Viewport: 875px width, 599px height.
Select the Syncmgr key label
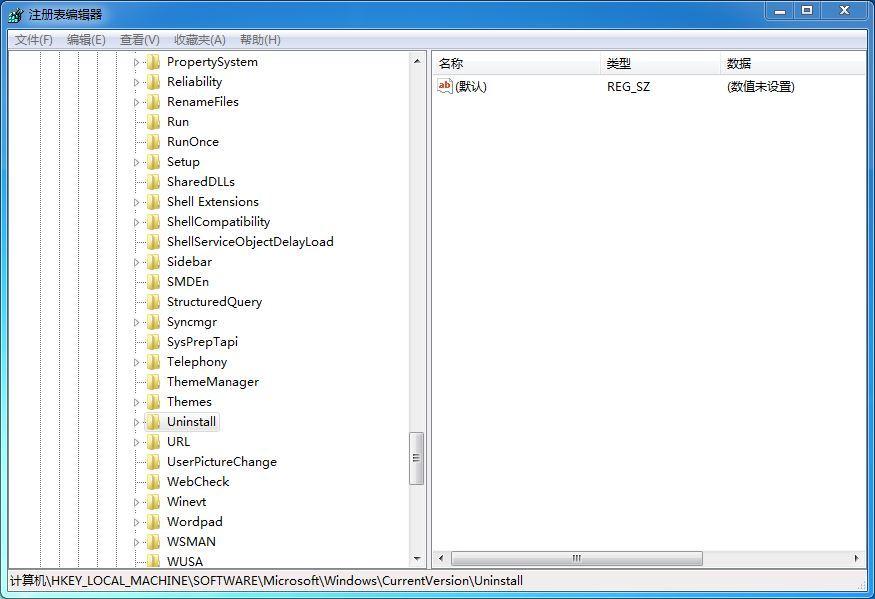coord(192,322)
